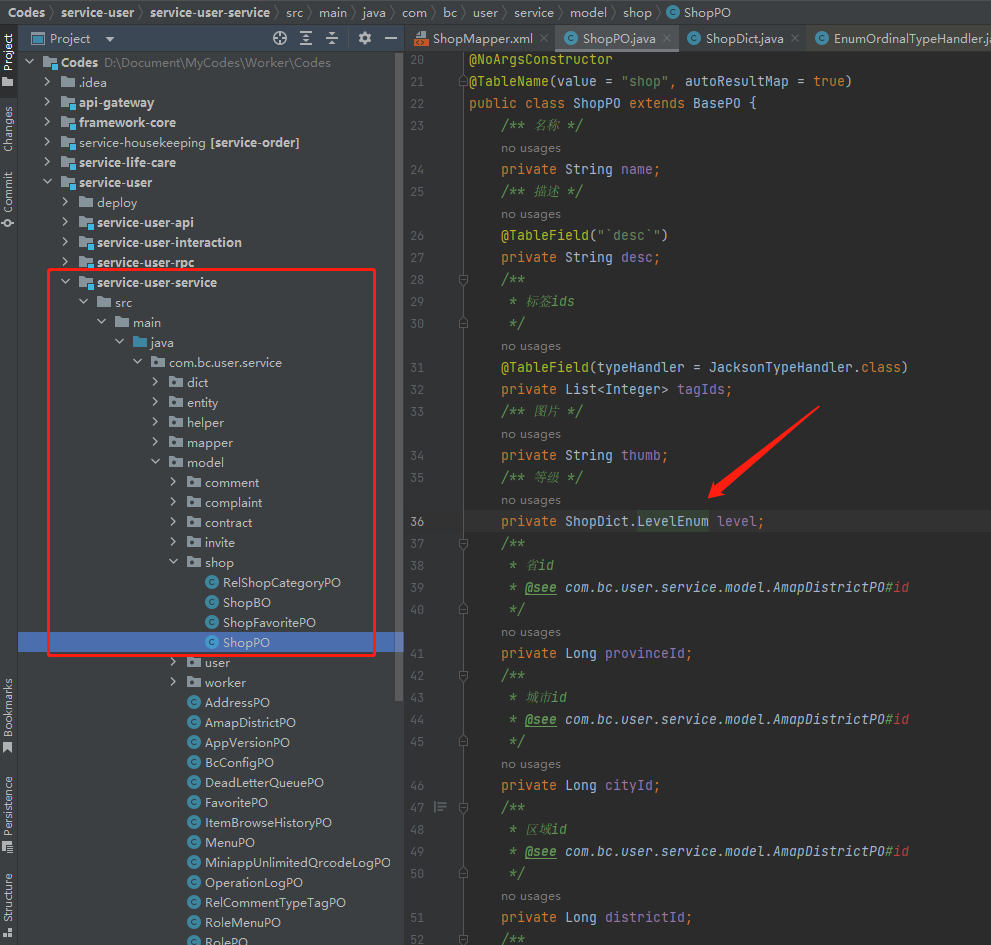Click model in the breadcrumb path
991x945 pixels.
(588, 13)
